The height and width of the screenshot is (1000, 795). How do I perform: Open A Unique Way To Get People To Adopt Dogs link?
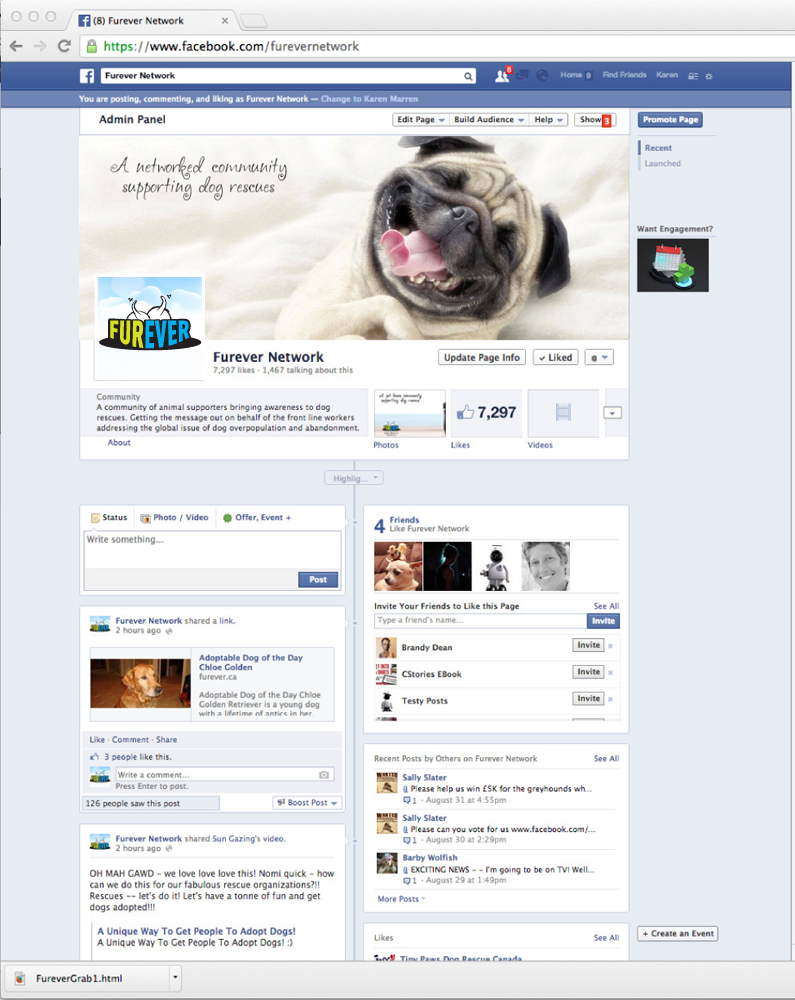(196, 931)
